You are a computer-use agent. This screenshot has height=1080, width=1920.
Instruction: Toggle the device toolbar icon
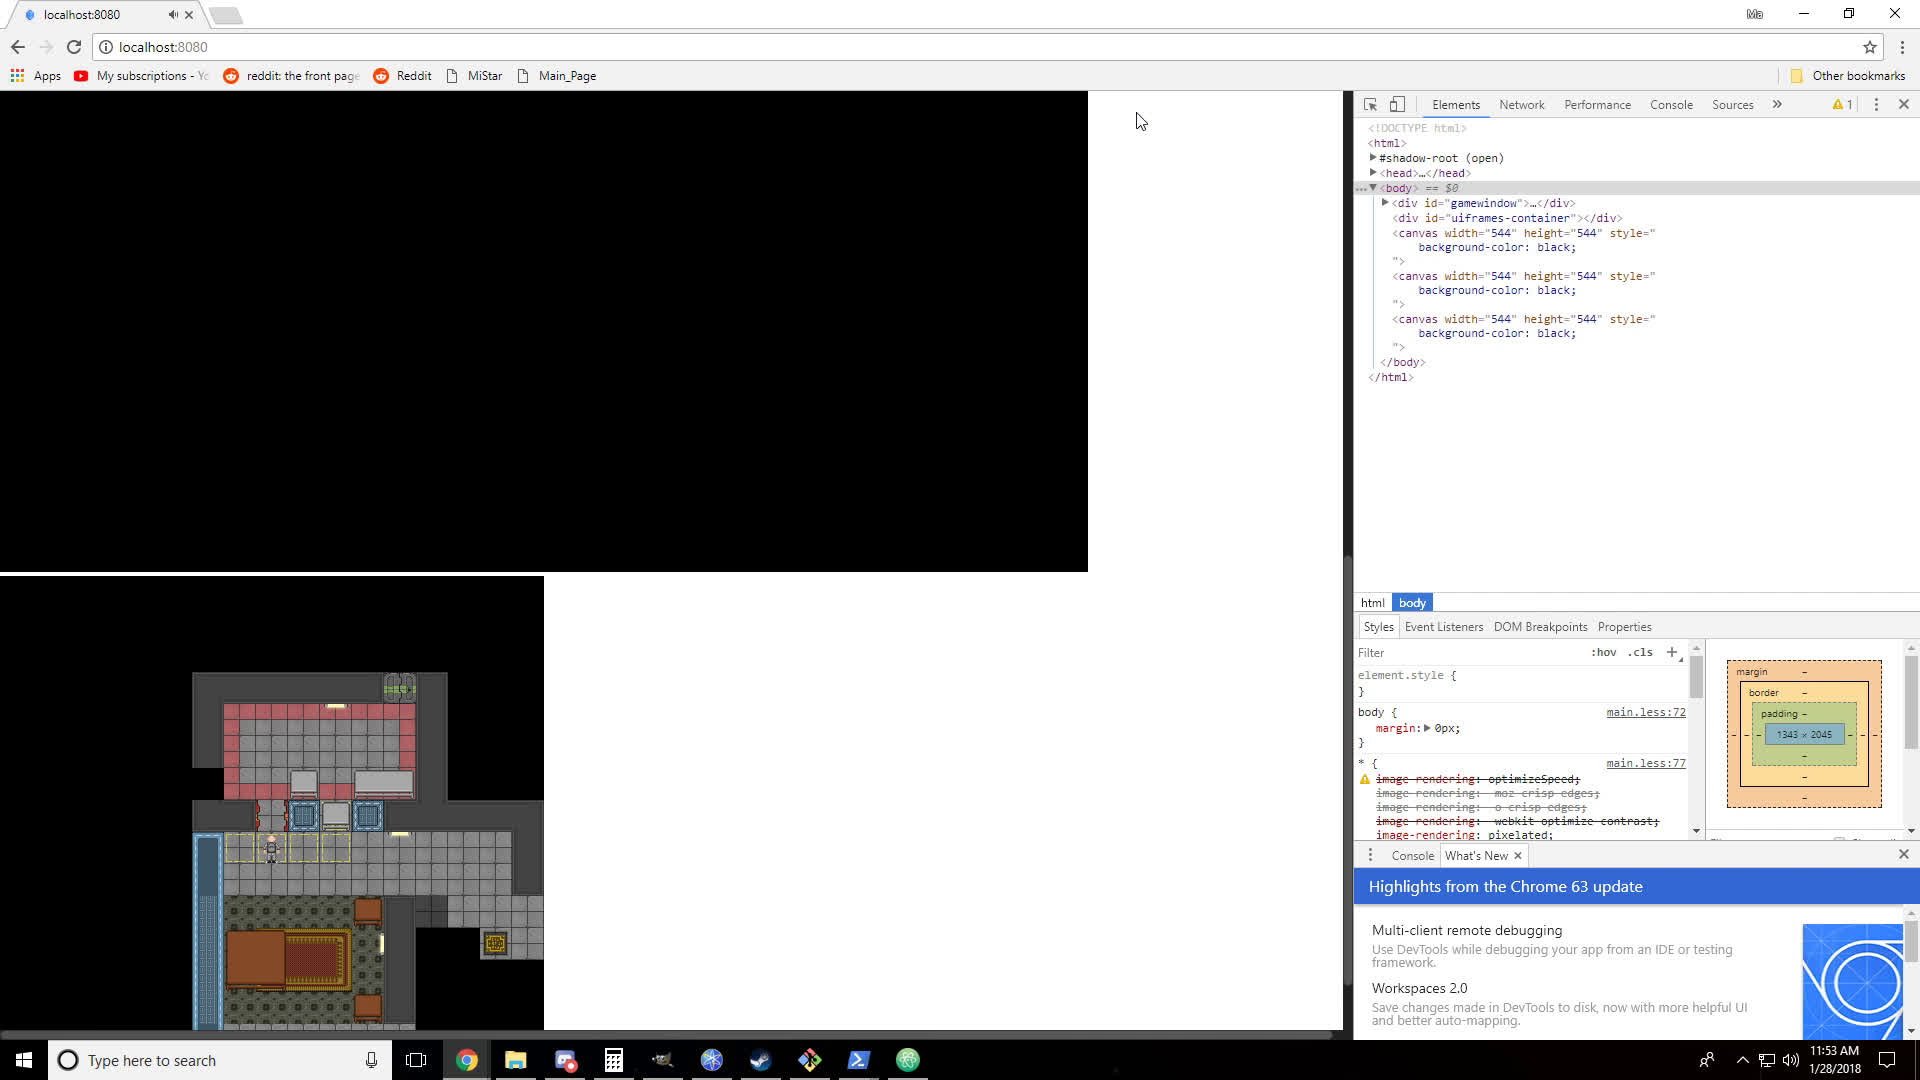click(x=1397, y=104)
